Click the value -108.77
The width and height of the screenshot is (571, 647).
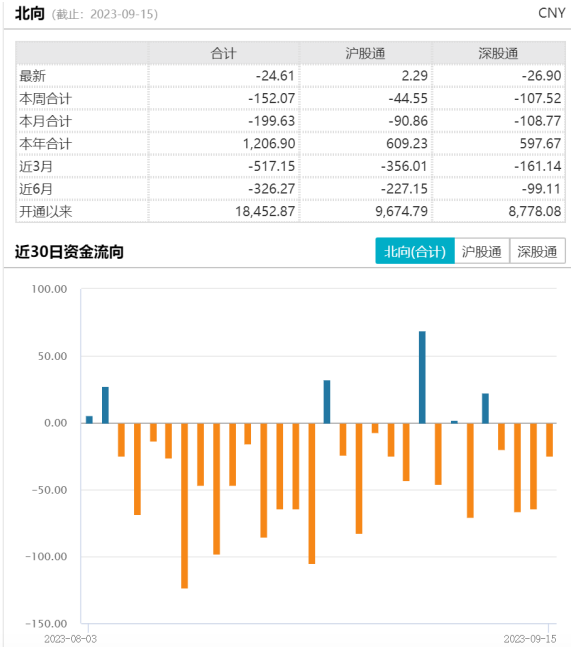[538, 121]
